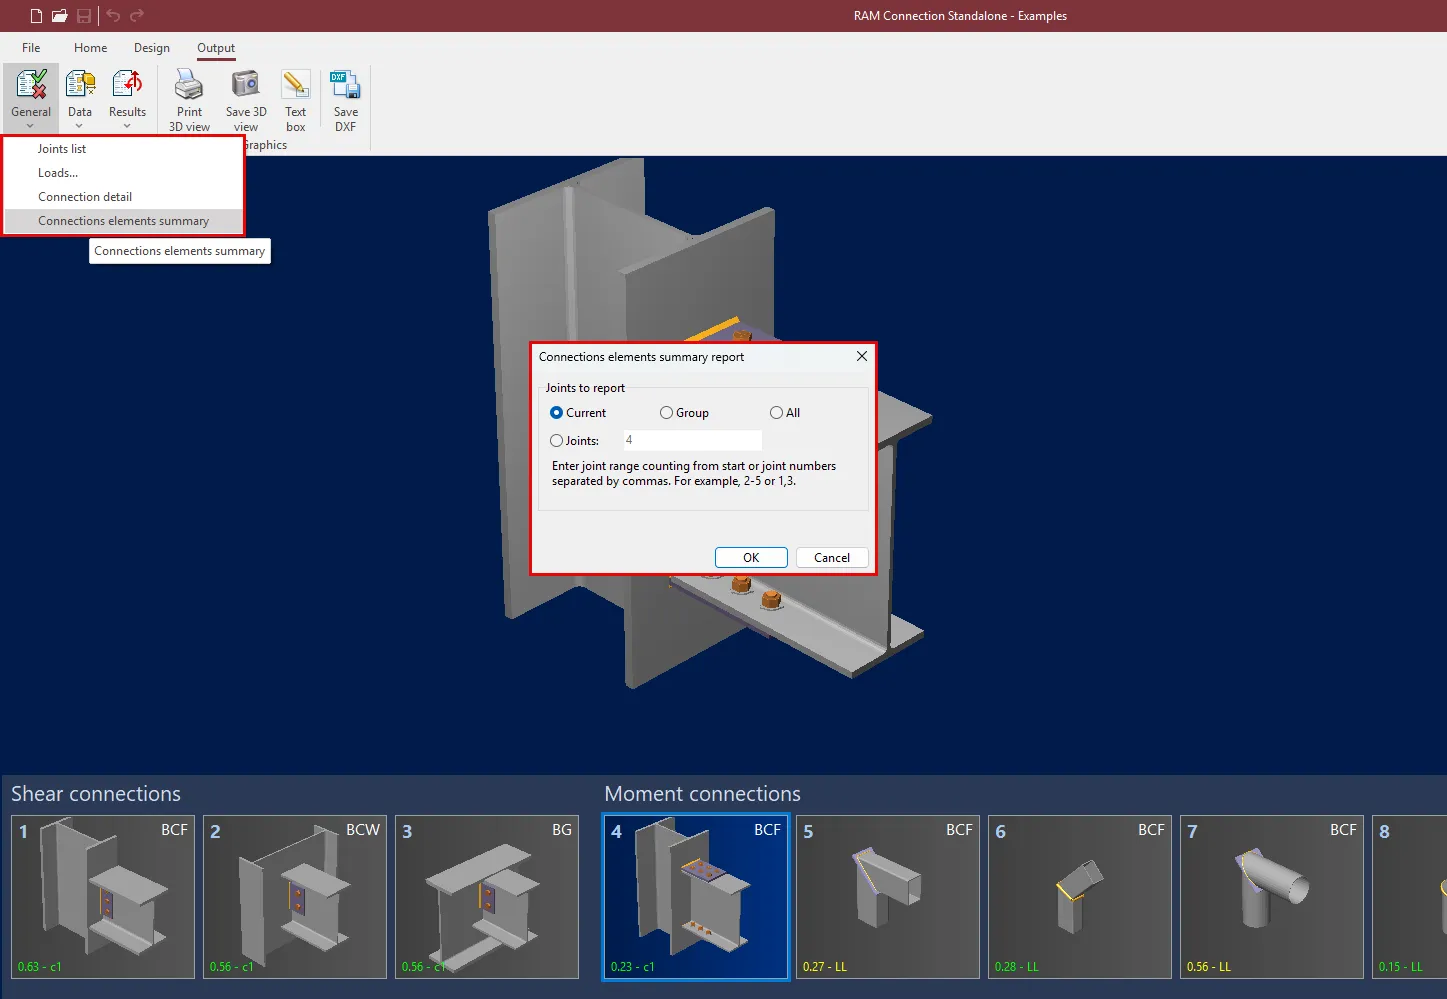Click the 0.15 - LL ratio text
Viewport: 1447px width, 999px height.
click(x=1400, y=967)
